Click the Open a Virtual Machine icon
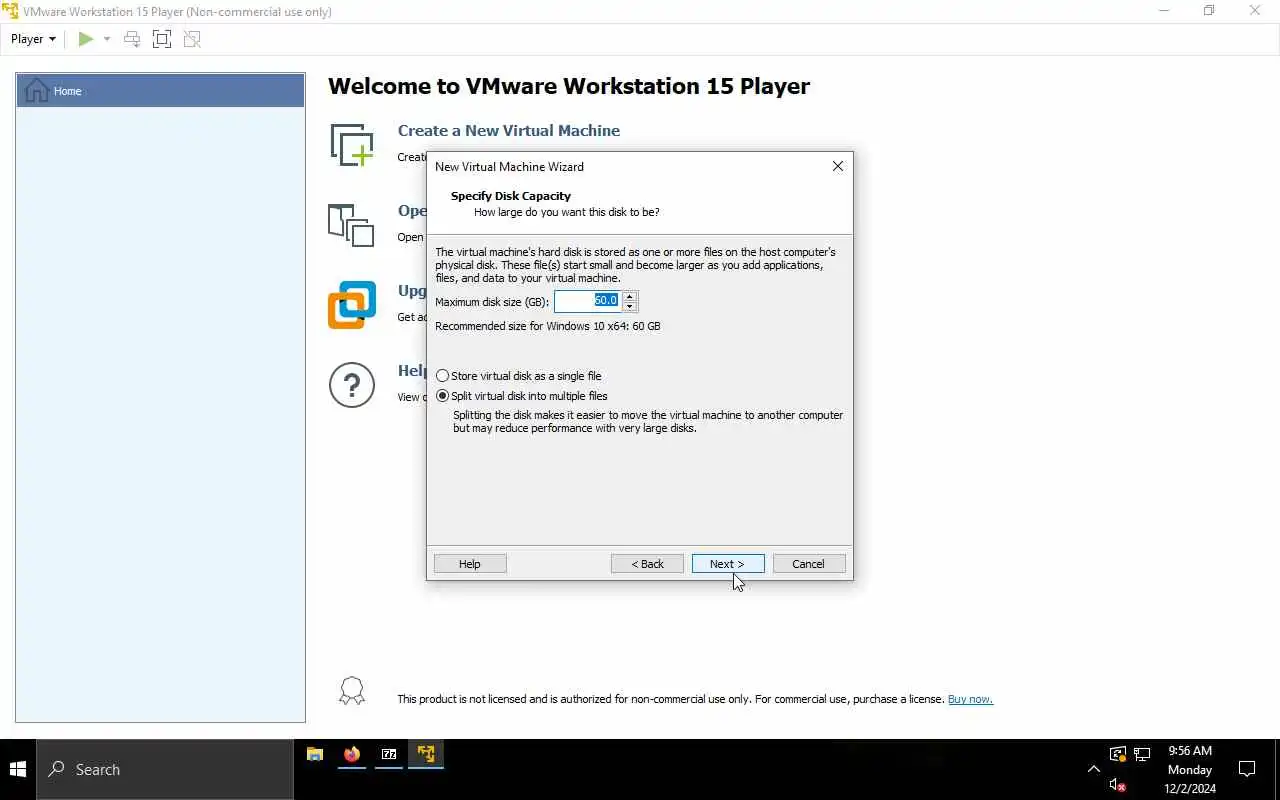The height and width of the screenshot is (800, 1280). coord(351,225)
